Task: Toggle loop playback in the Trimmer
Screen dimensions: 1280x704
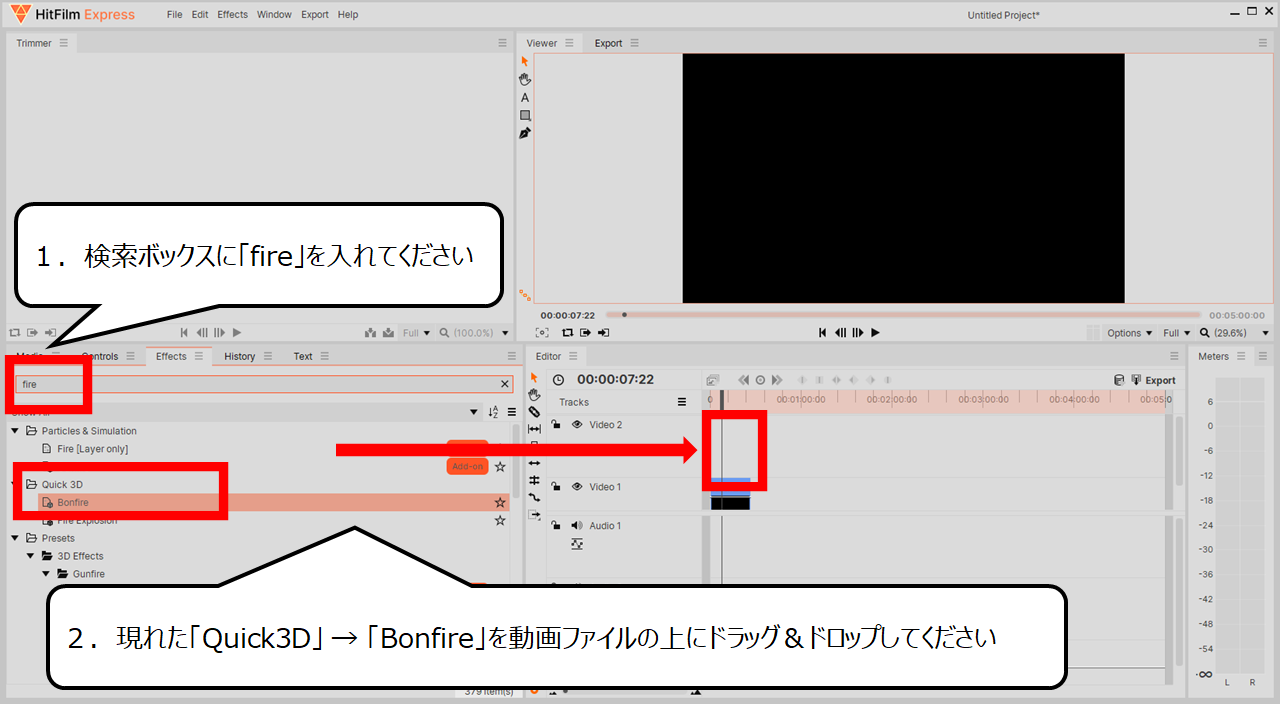Action: tap(15, 332)
